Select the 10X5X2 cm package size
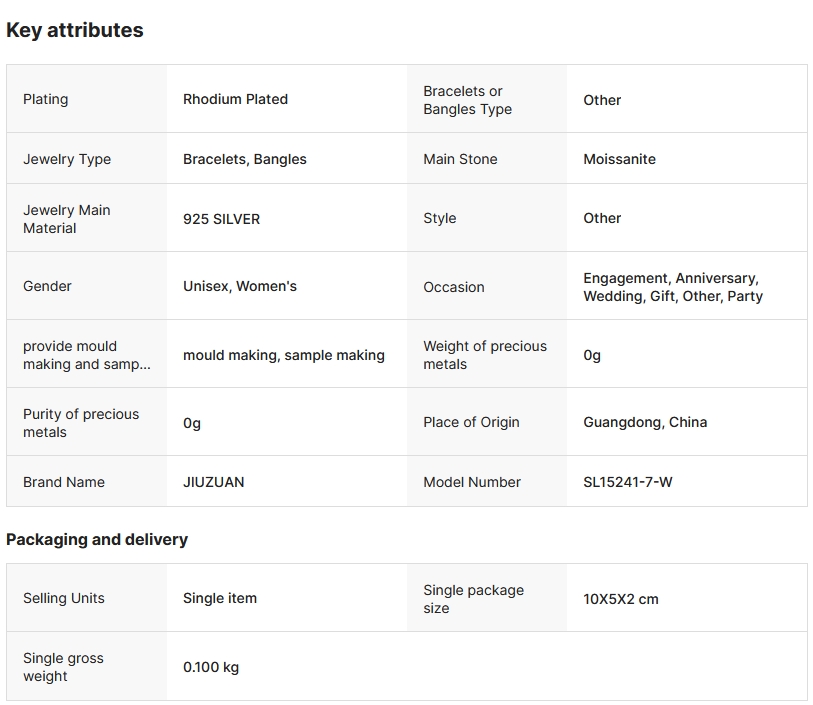 621,599
